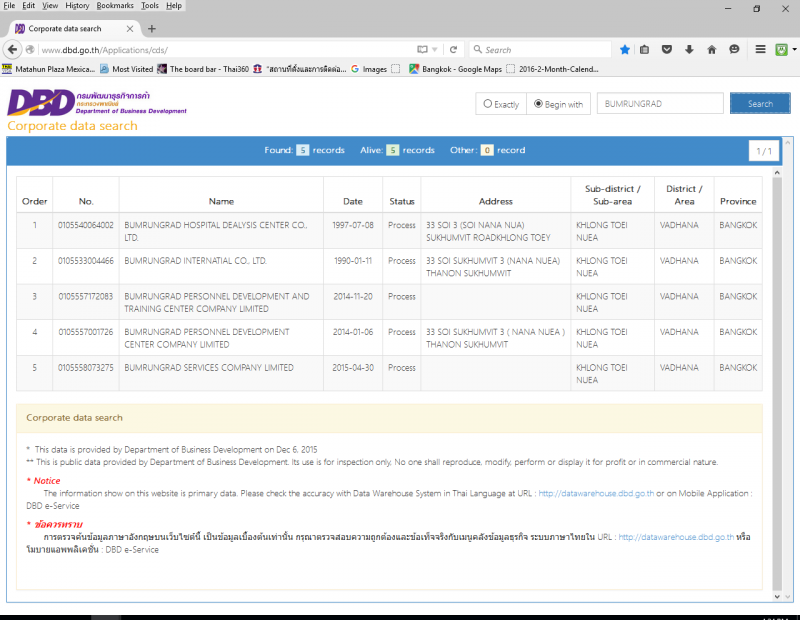This screenshot has width=800, height=620.
Task: Click the date 2015-04-30
Action: [x=353, y=367]
